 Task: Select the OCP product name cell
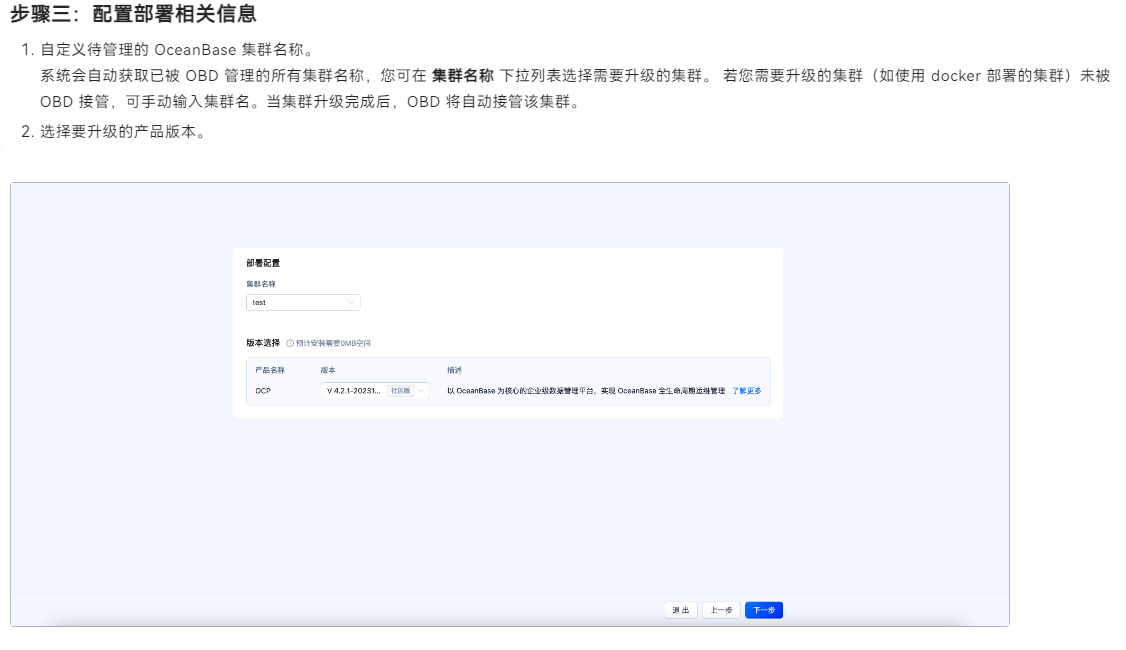click(x=263, y=391)
